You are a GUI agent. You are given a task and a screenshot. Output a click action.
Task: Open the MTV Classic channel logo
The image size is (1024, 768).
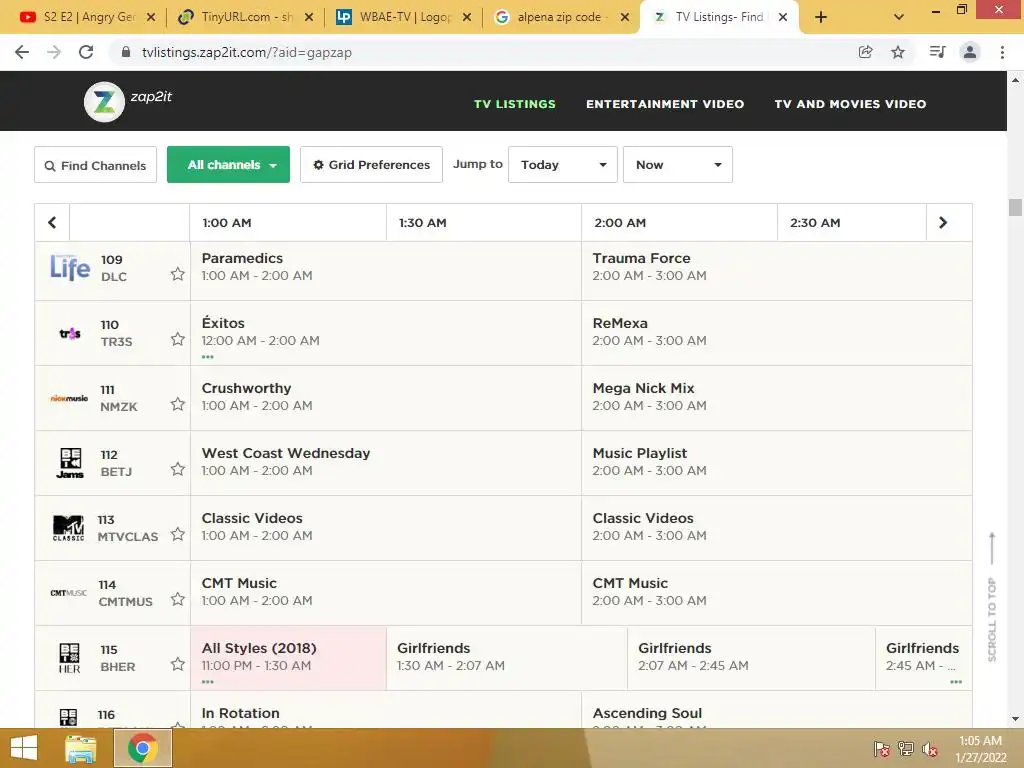pyautogui.click(x=69, y=528)
